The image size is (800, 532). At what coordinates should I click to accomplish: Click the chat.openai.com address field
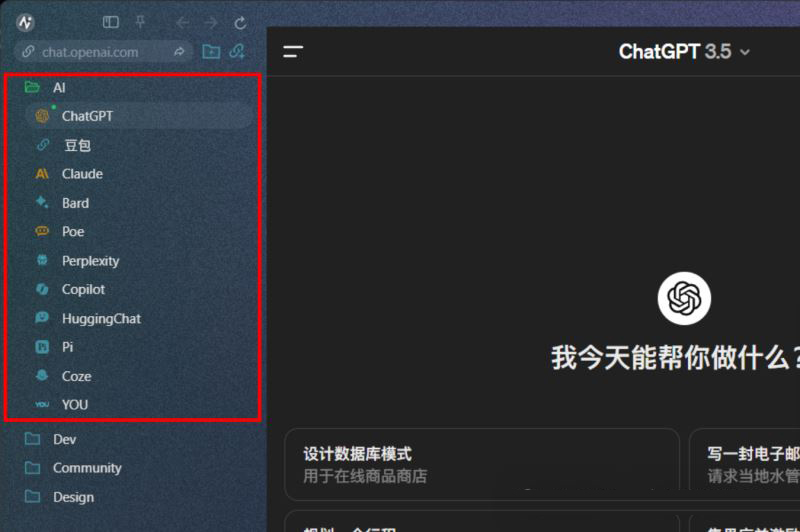[x=104, y=52]
